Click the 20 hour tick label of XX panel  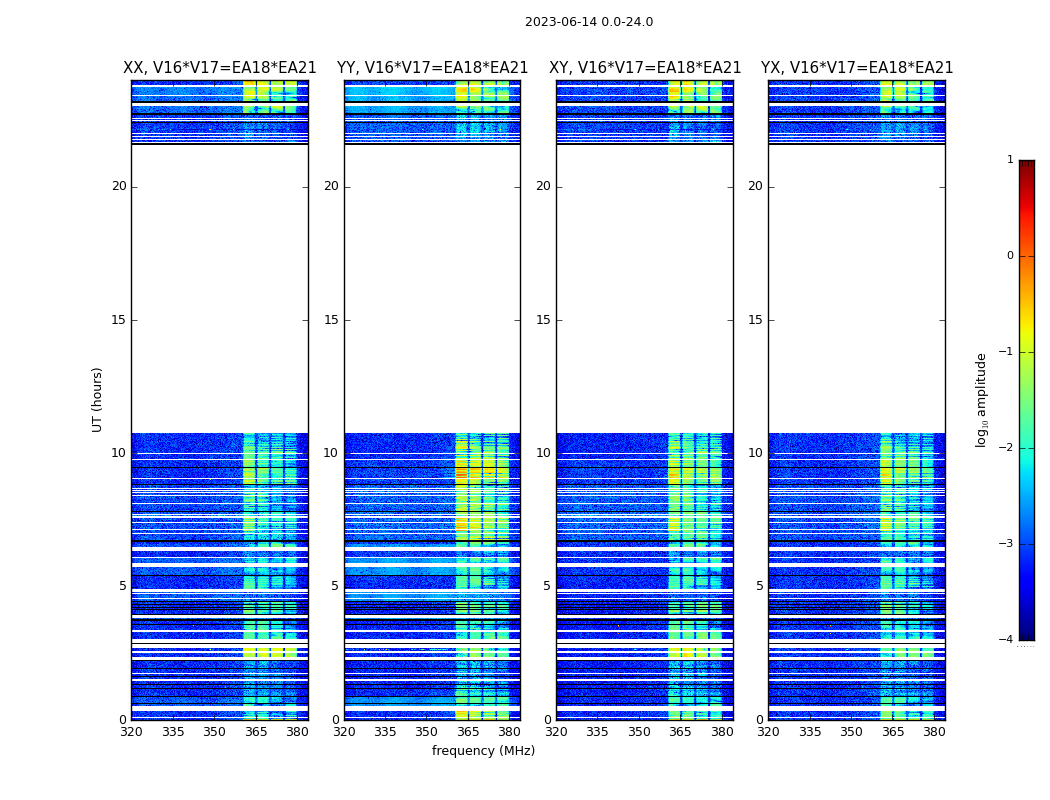(119, 186)
